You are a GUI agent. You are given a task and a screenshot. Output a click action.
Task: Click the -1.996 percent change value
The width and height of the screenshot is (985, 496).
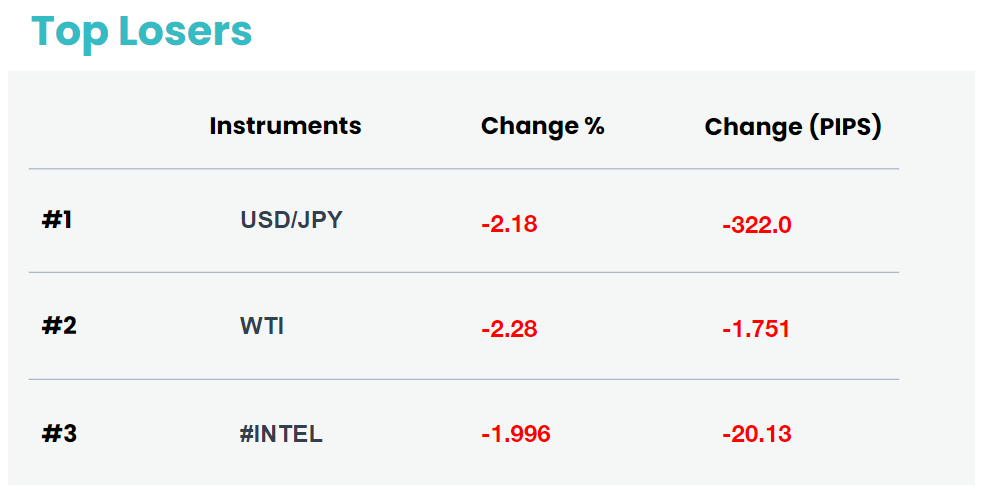pyautogui.click(x=516, y=434)
